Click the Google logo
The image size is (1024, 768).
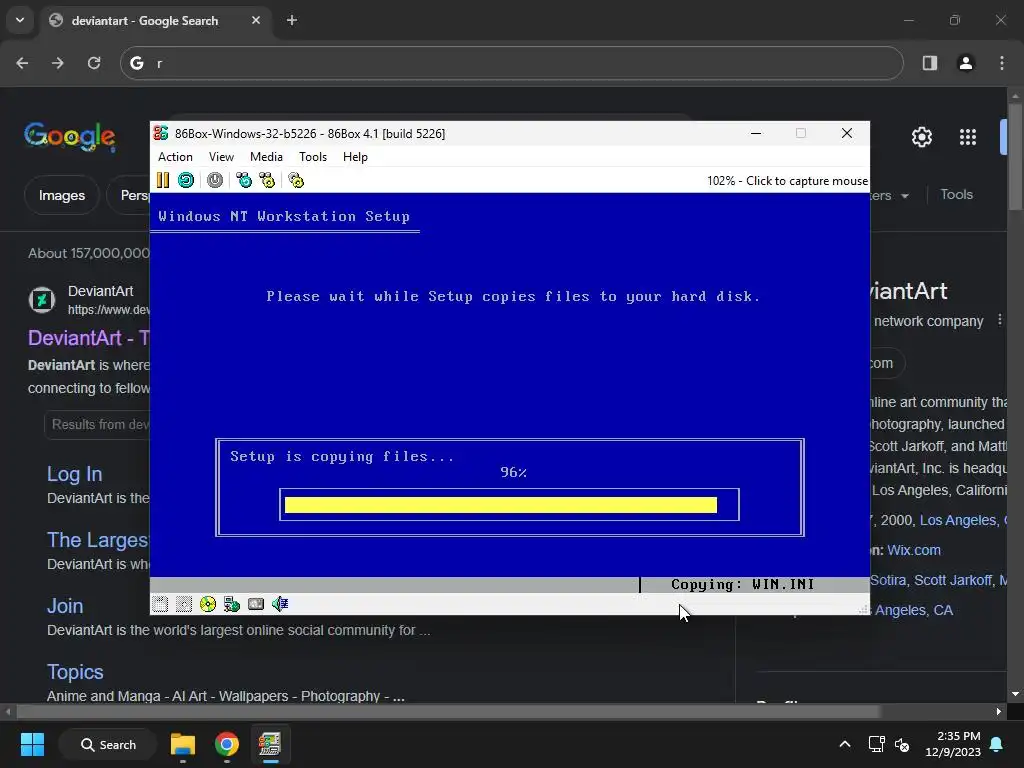point(70,136)
